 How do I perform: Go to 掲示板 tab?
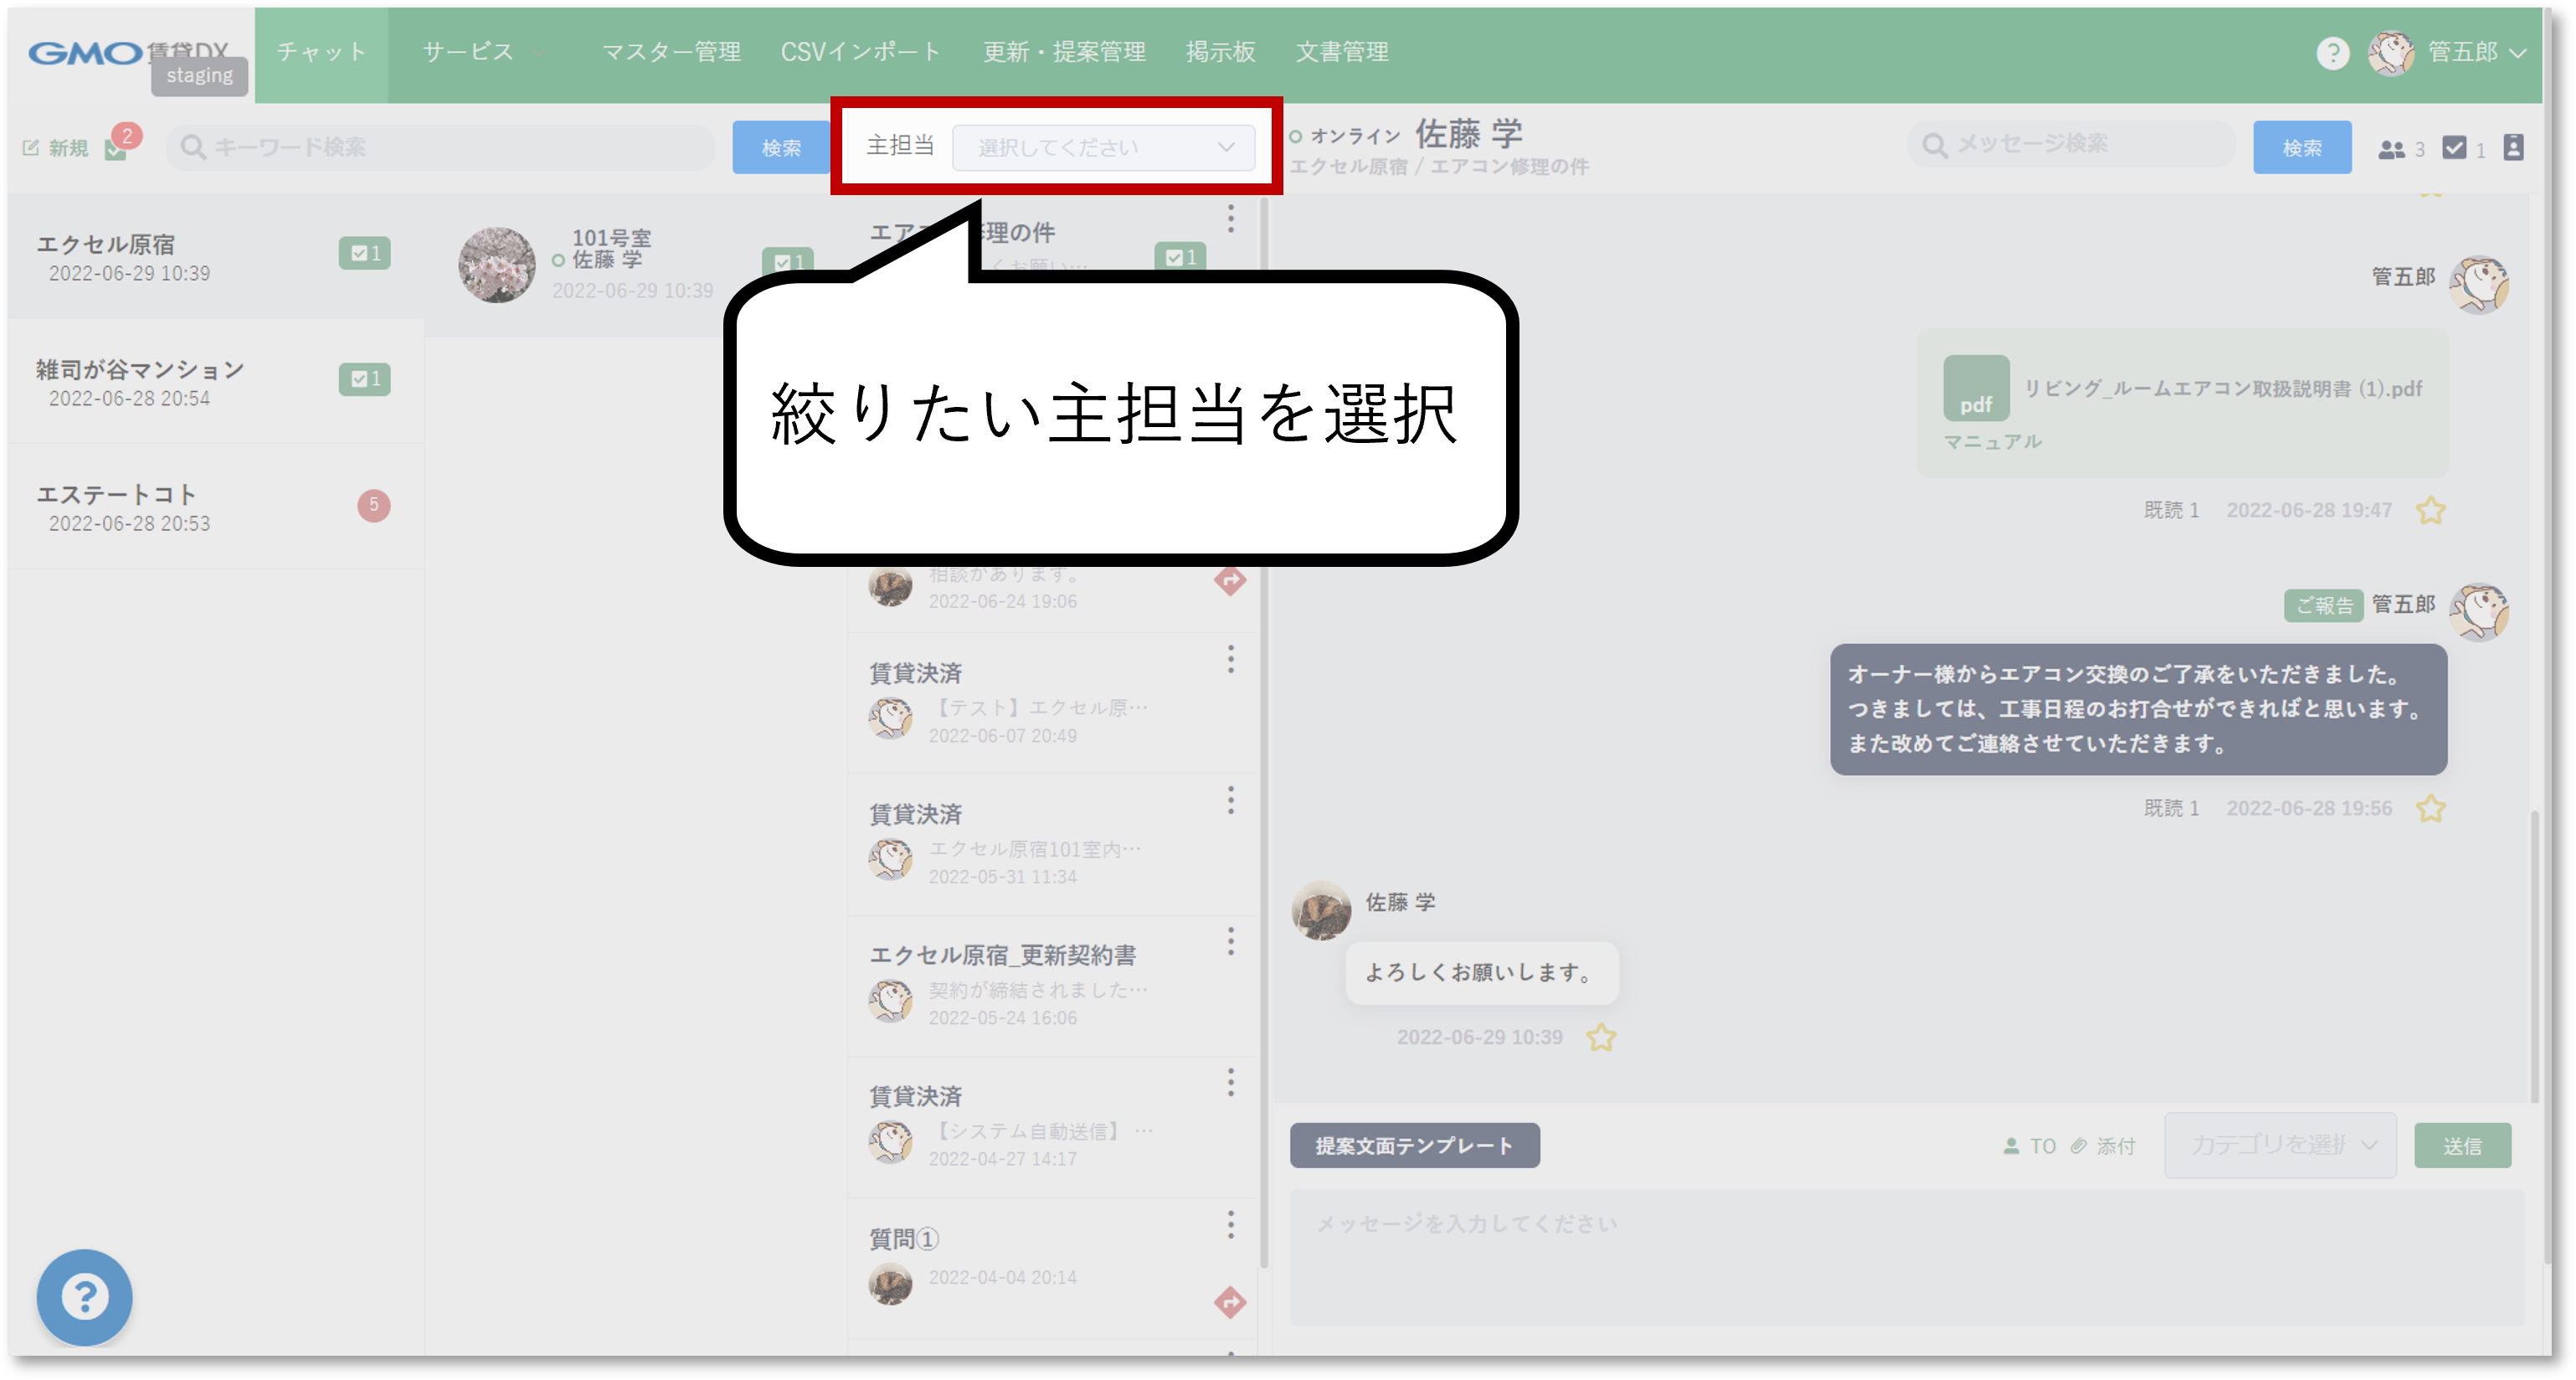(1220, 52)
